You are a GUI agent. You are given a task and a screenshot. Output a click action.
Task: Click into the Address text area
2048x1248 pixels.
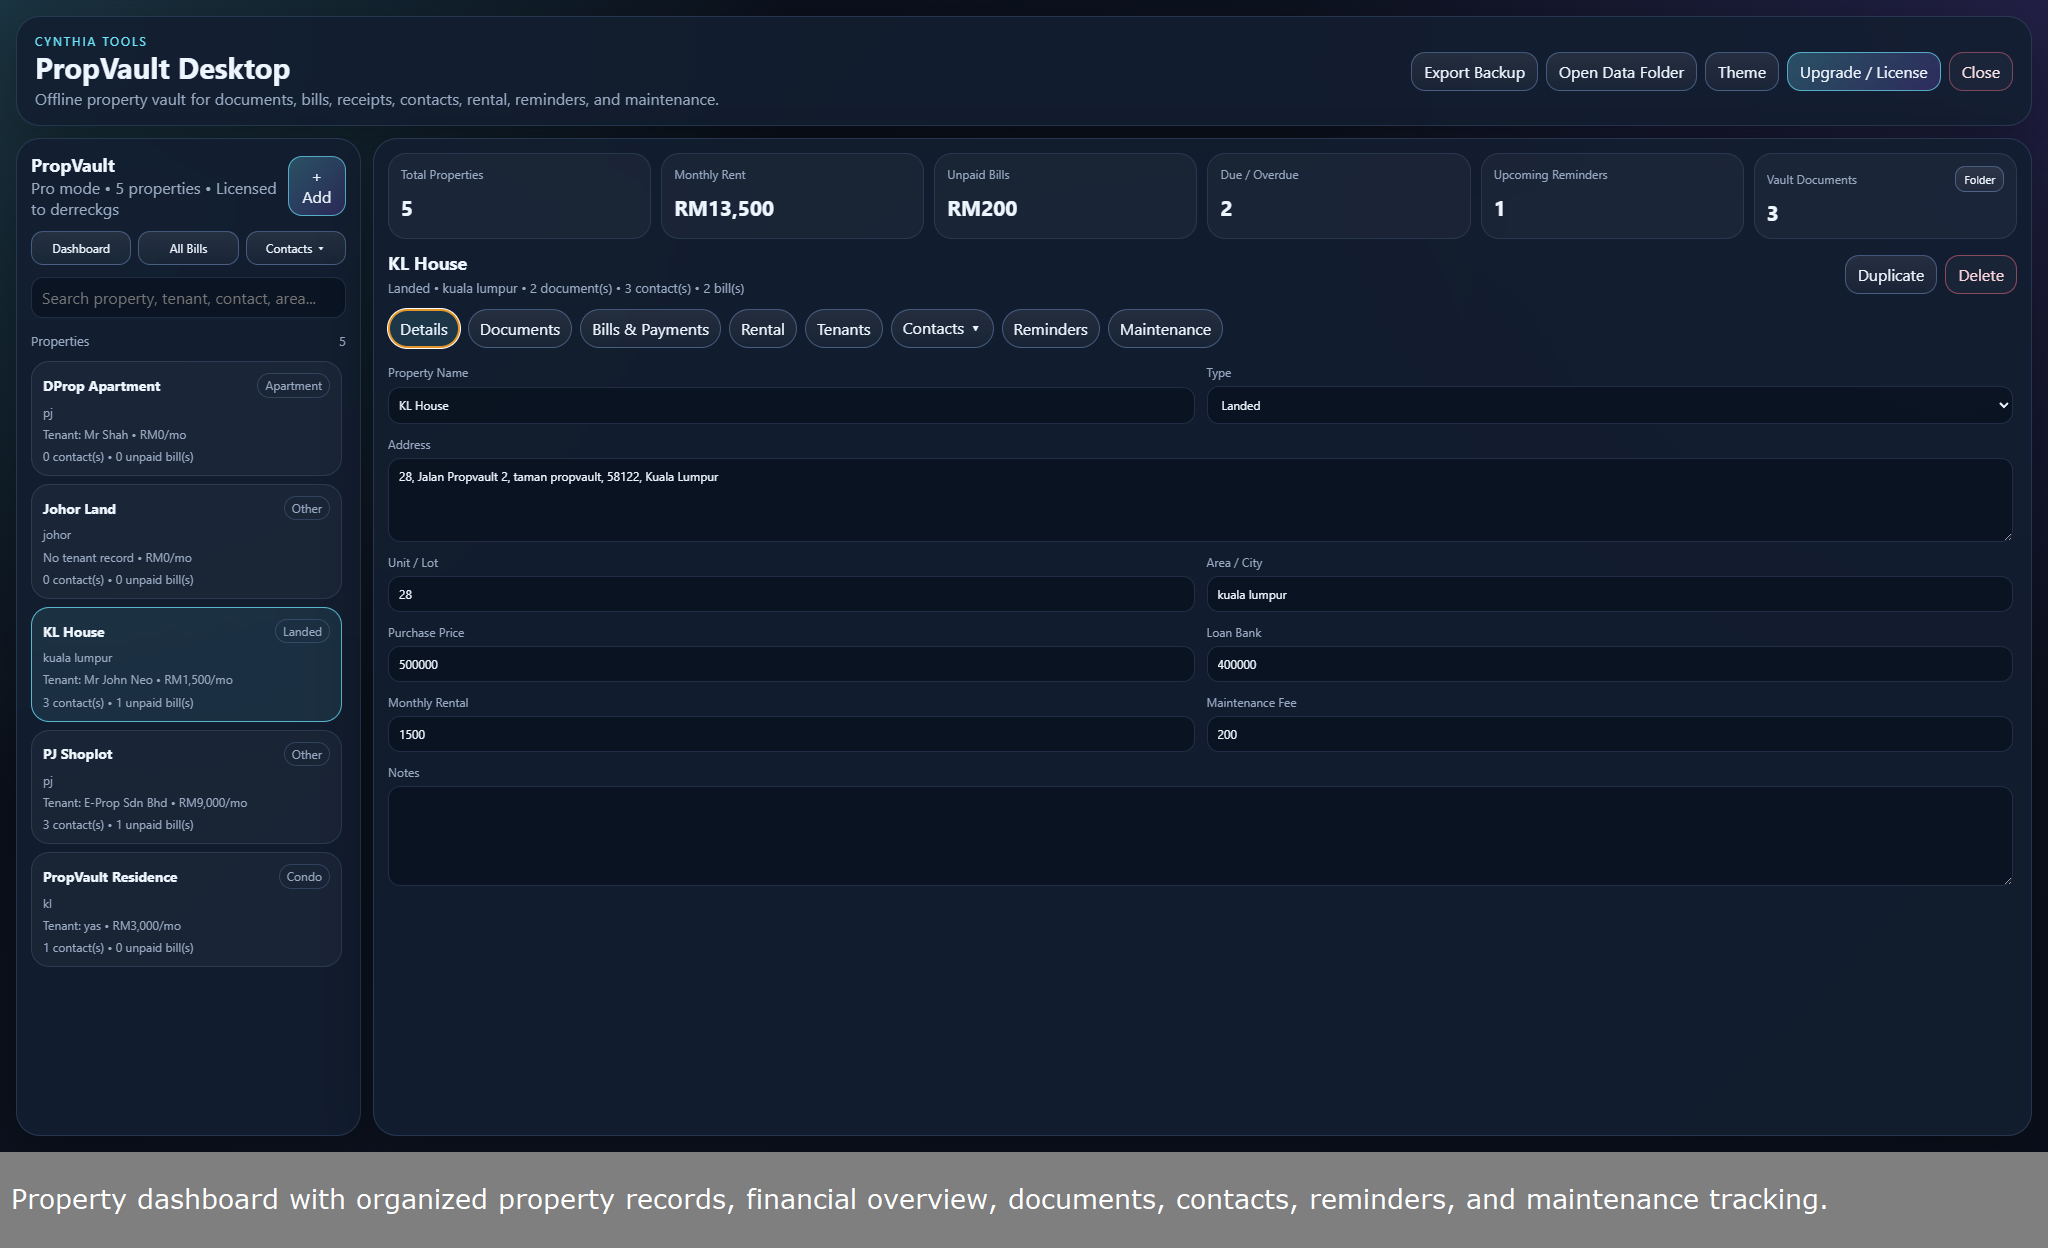point(1200,500)
